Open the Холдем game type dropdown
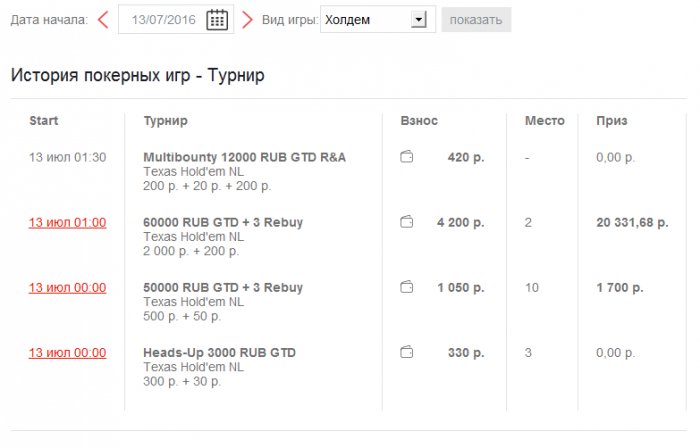This screenshot has height=448, width=700. coord(378,20)
